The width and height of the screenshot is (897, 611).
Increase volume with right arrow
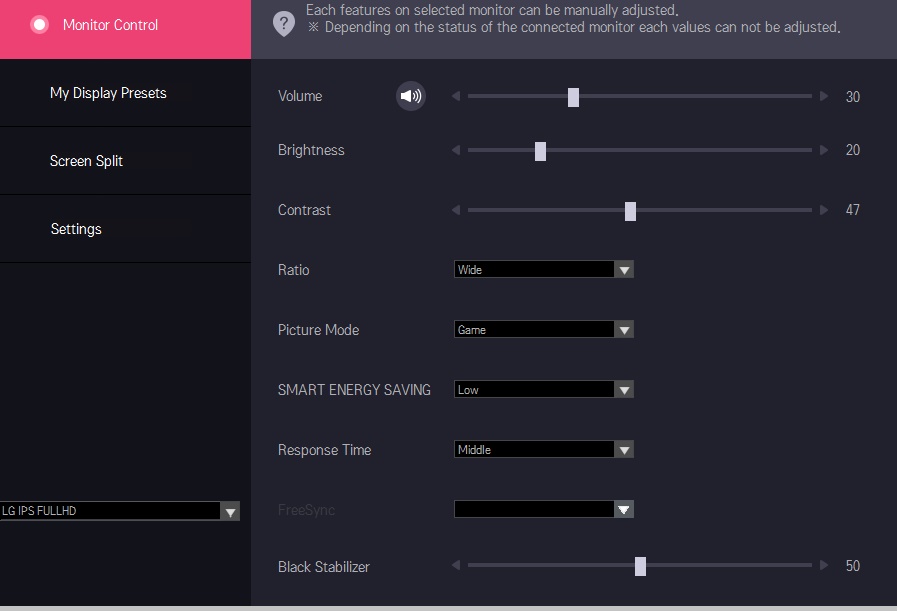pos(824,96)
